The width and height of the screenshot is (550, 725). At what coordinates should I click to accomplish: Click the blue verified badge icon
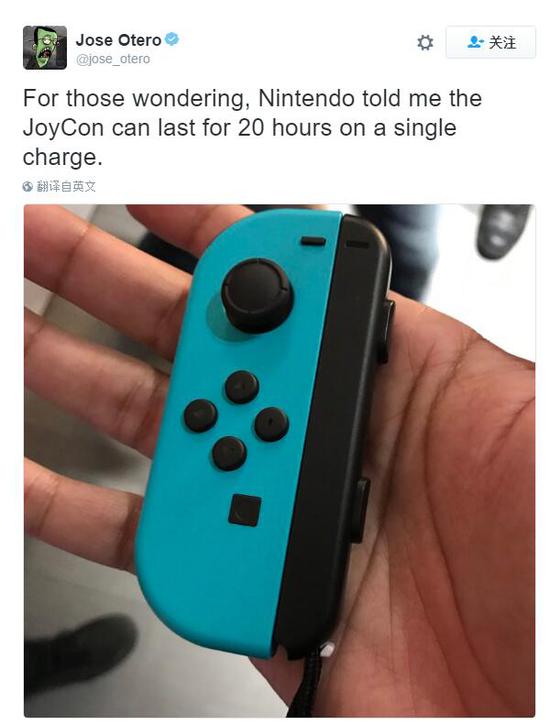point(172,39)
